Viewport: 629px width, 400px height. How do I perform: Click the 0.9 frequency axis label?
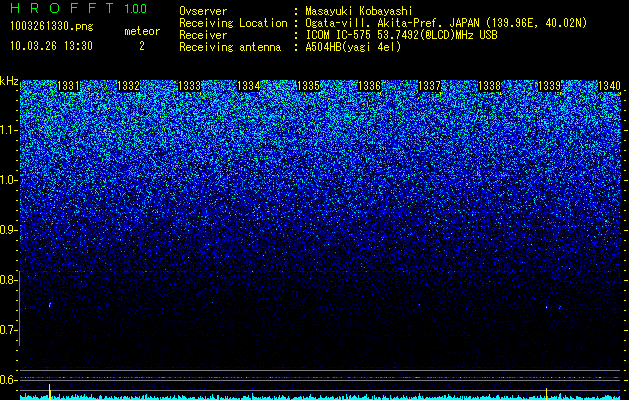click(7, 230)
